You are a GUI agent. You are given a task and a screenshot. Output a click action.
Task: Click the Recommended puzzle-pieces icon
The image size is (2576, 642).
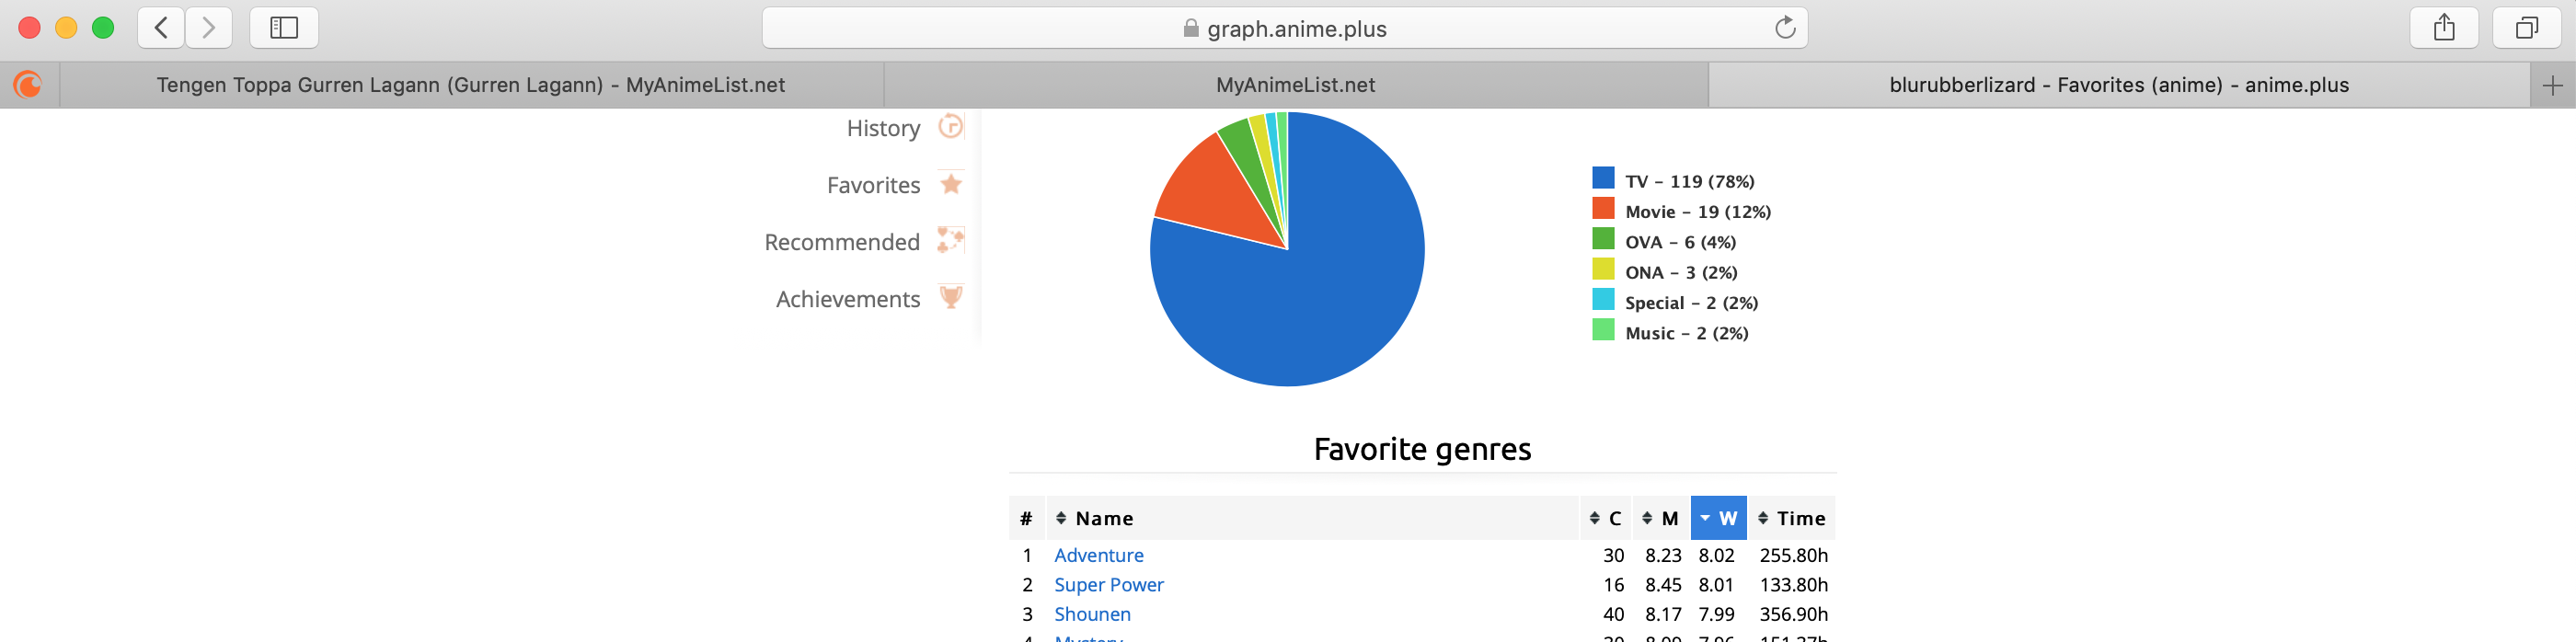click(950, 240)
